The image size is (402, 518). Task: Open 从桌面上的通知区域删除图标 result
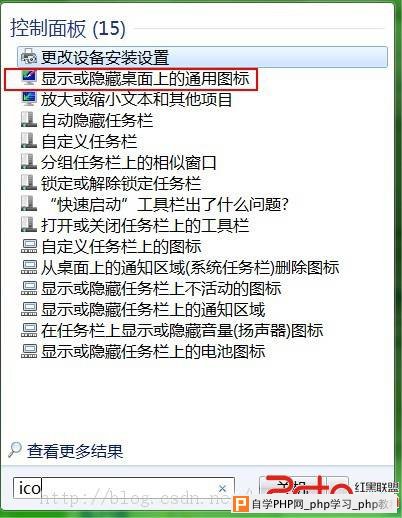pos(190,267)
